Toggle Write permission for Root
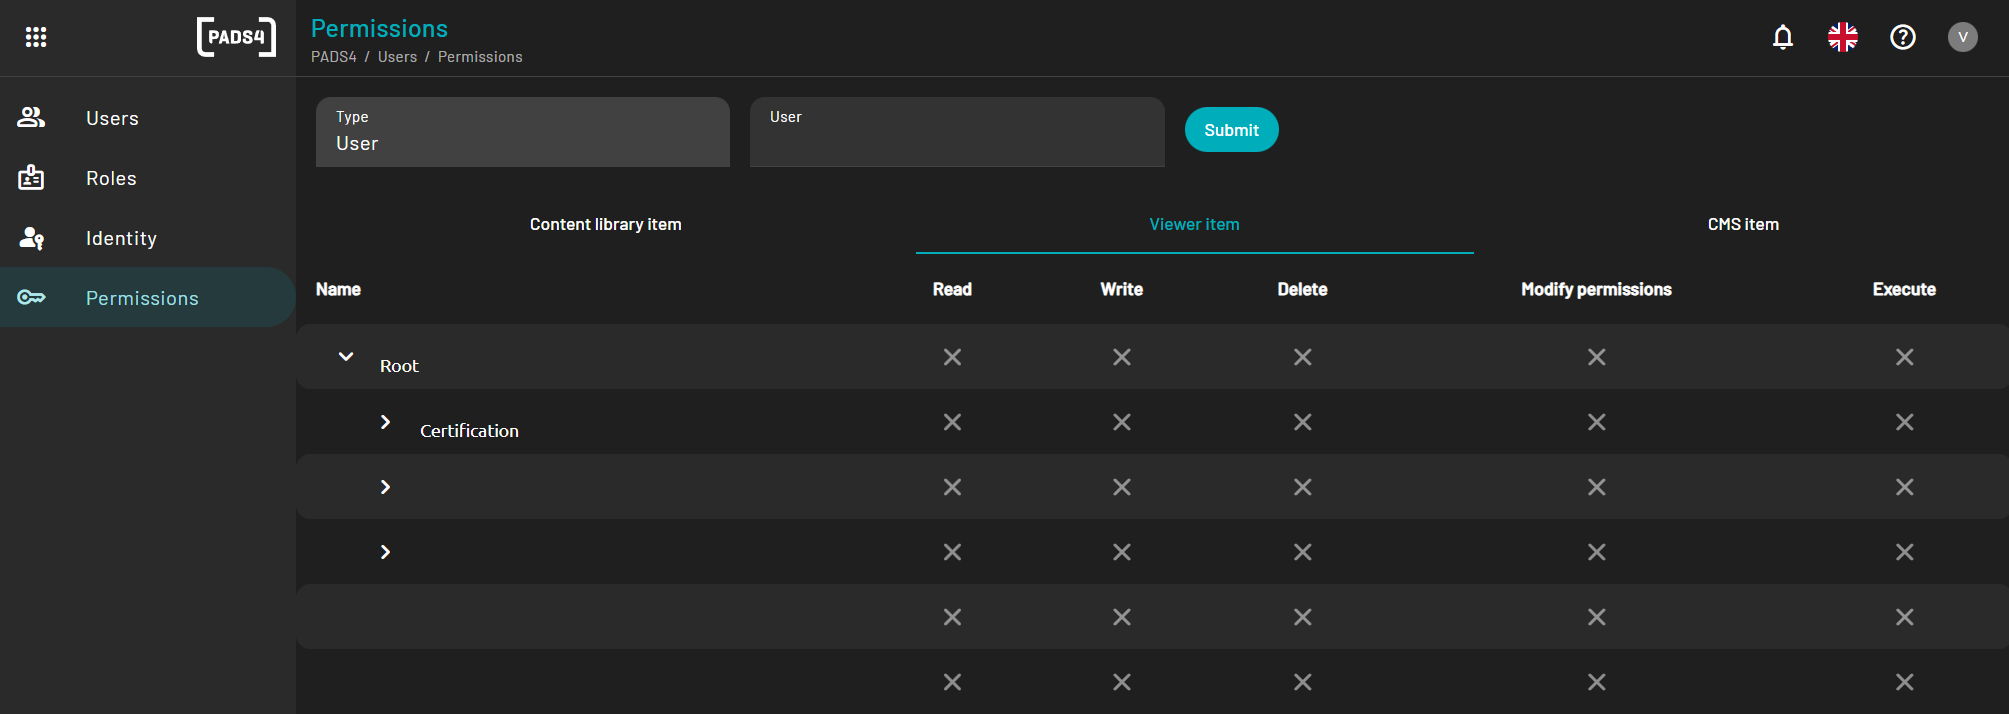This screenshot has height=714, width=2009. coord(1122,357)
